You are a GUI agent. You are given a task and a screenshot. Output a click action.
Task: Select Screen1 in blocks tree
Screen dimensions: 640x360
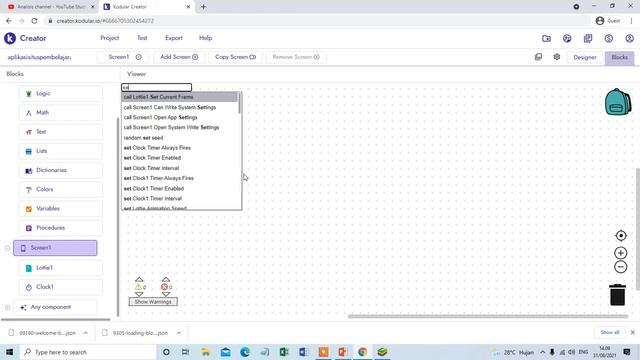pos(55,248)
